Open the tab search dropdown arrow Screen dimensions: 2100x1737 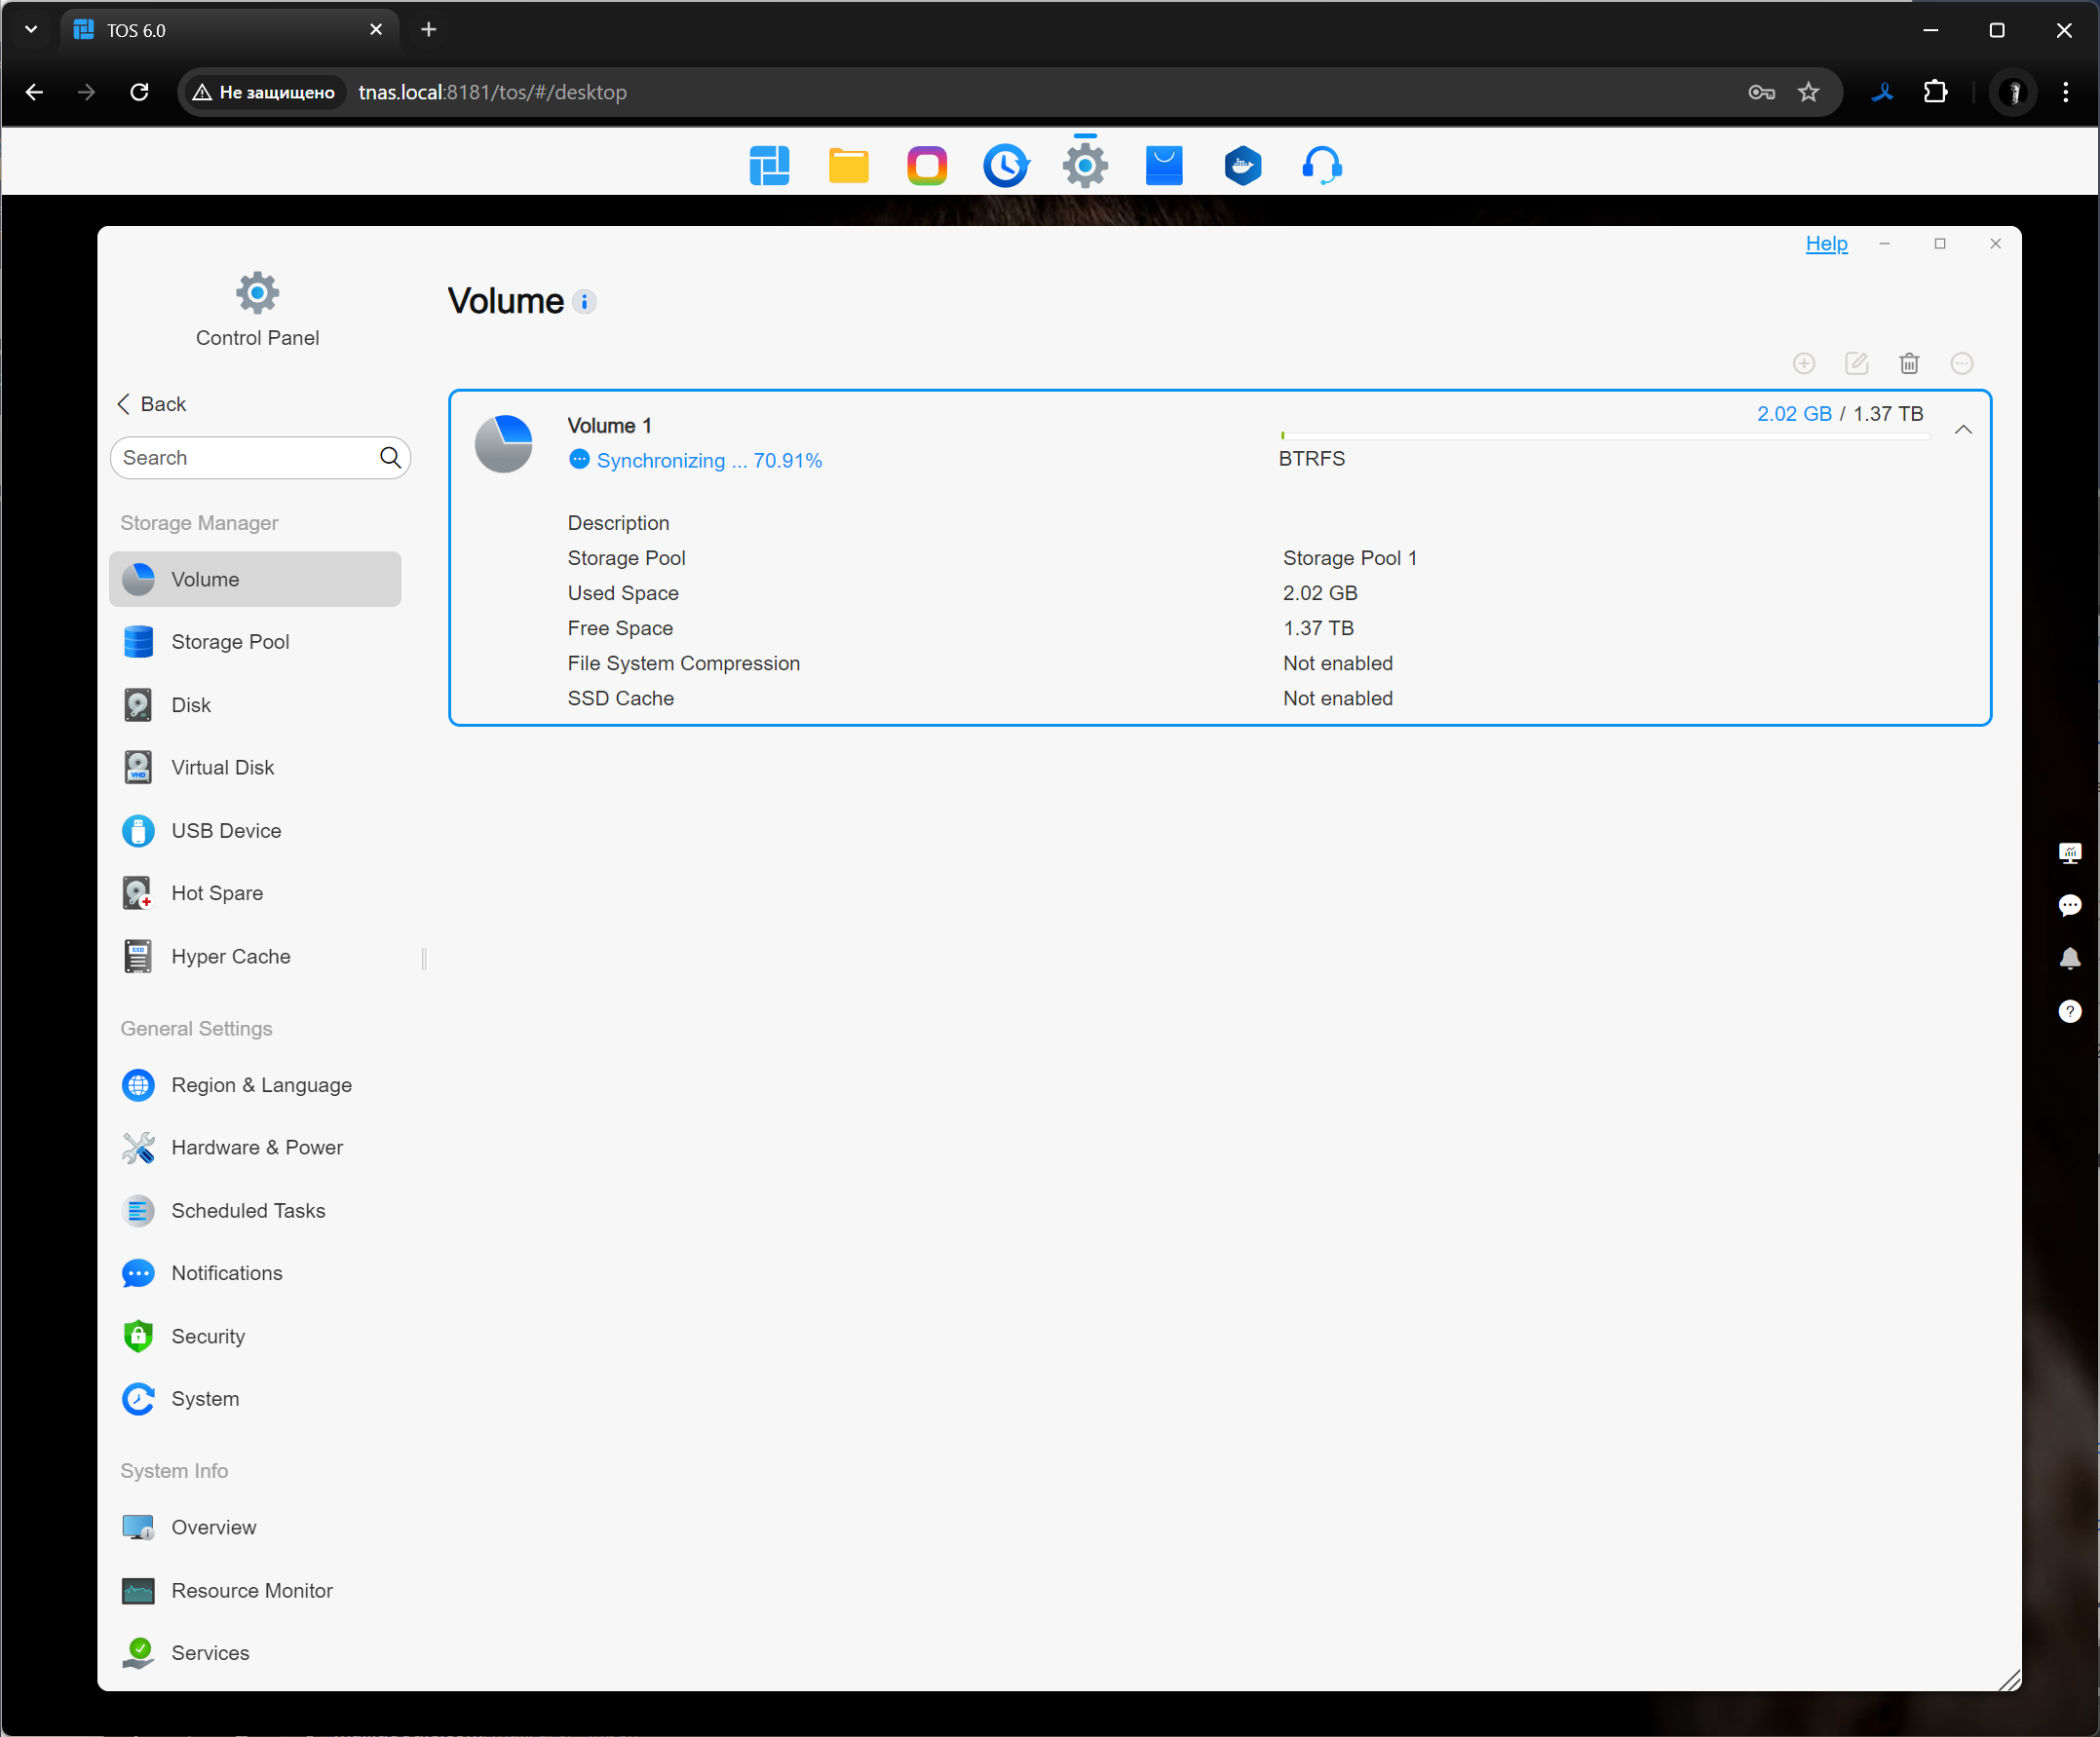click(31, 30)
